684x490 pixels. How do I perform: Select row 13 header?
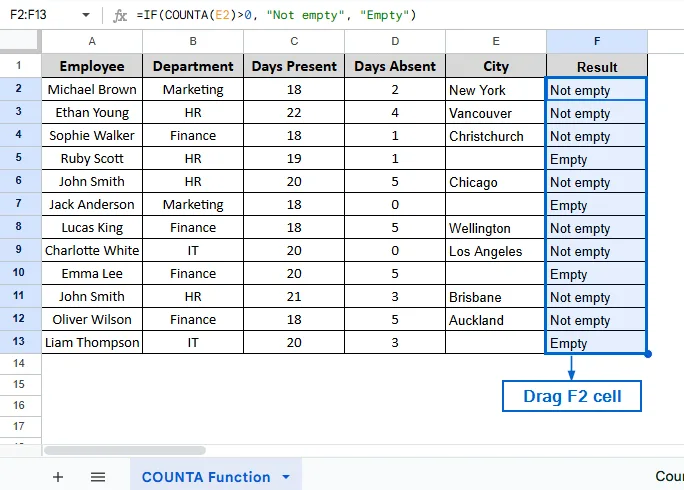point(19,342)
